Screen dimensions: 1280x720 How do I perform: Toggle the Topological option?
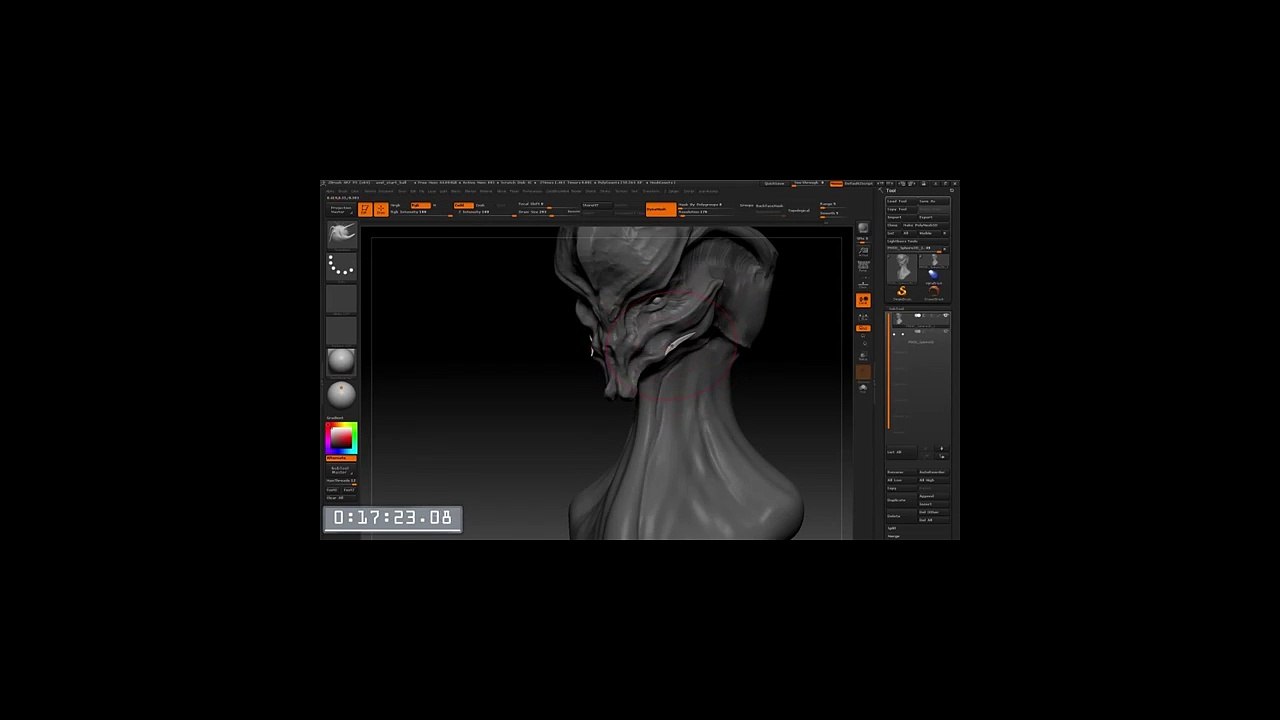point(799,210)
